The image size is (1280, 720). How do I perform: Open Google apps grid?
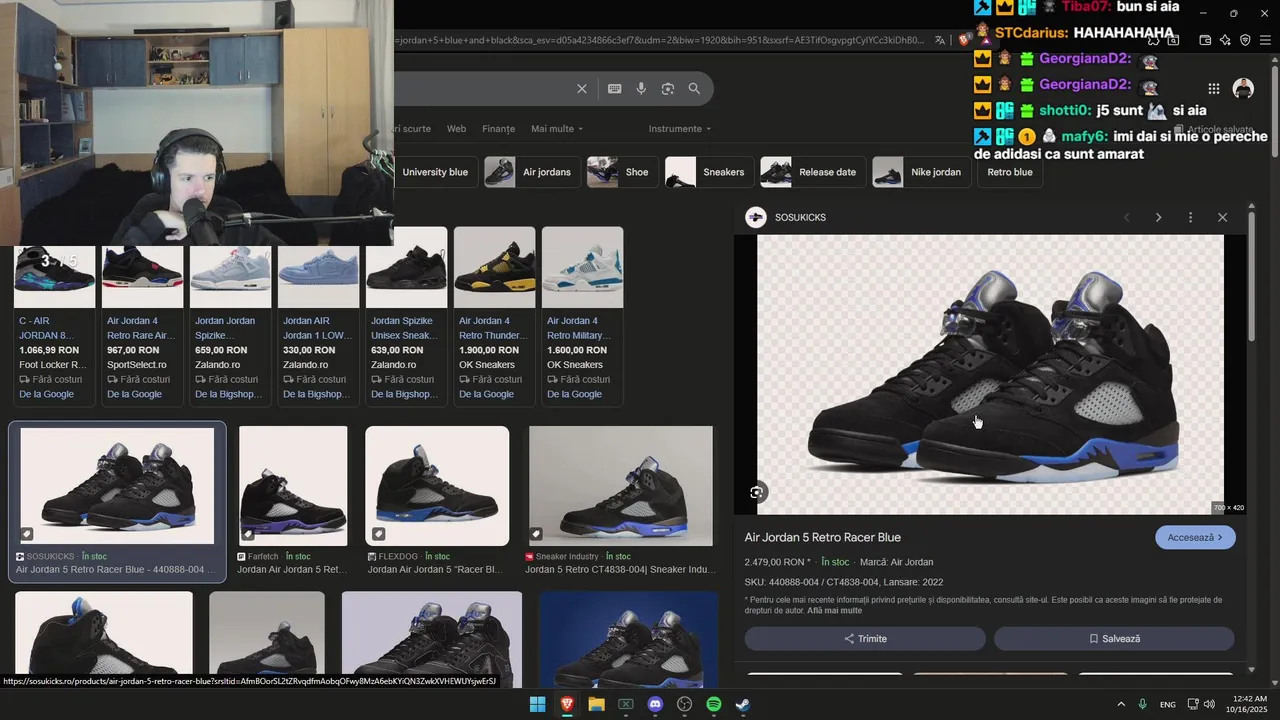tap(1213, 89)
